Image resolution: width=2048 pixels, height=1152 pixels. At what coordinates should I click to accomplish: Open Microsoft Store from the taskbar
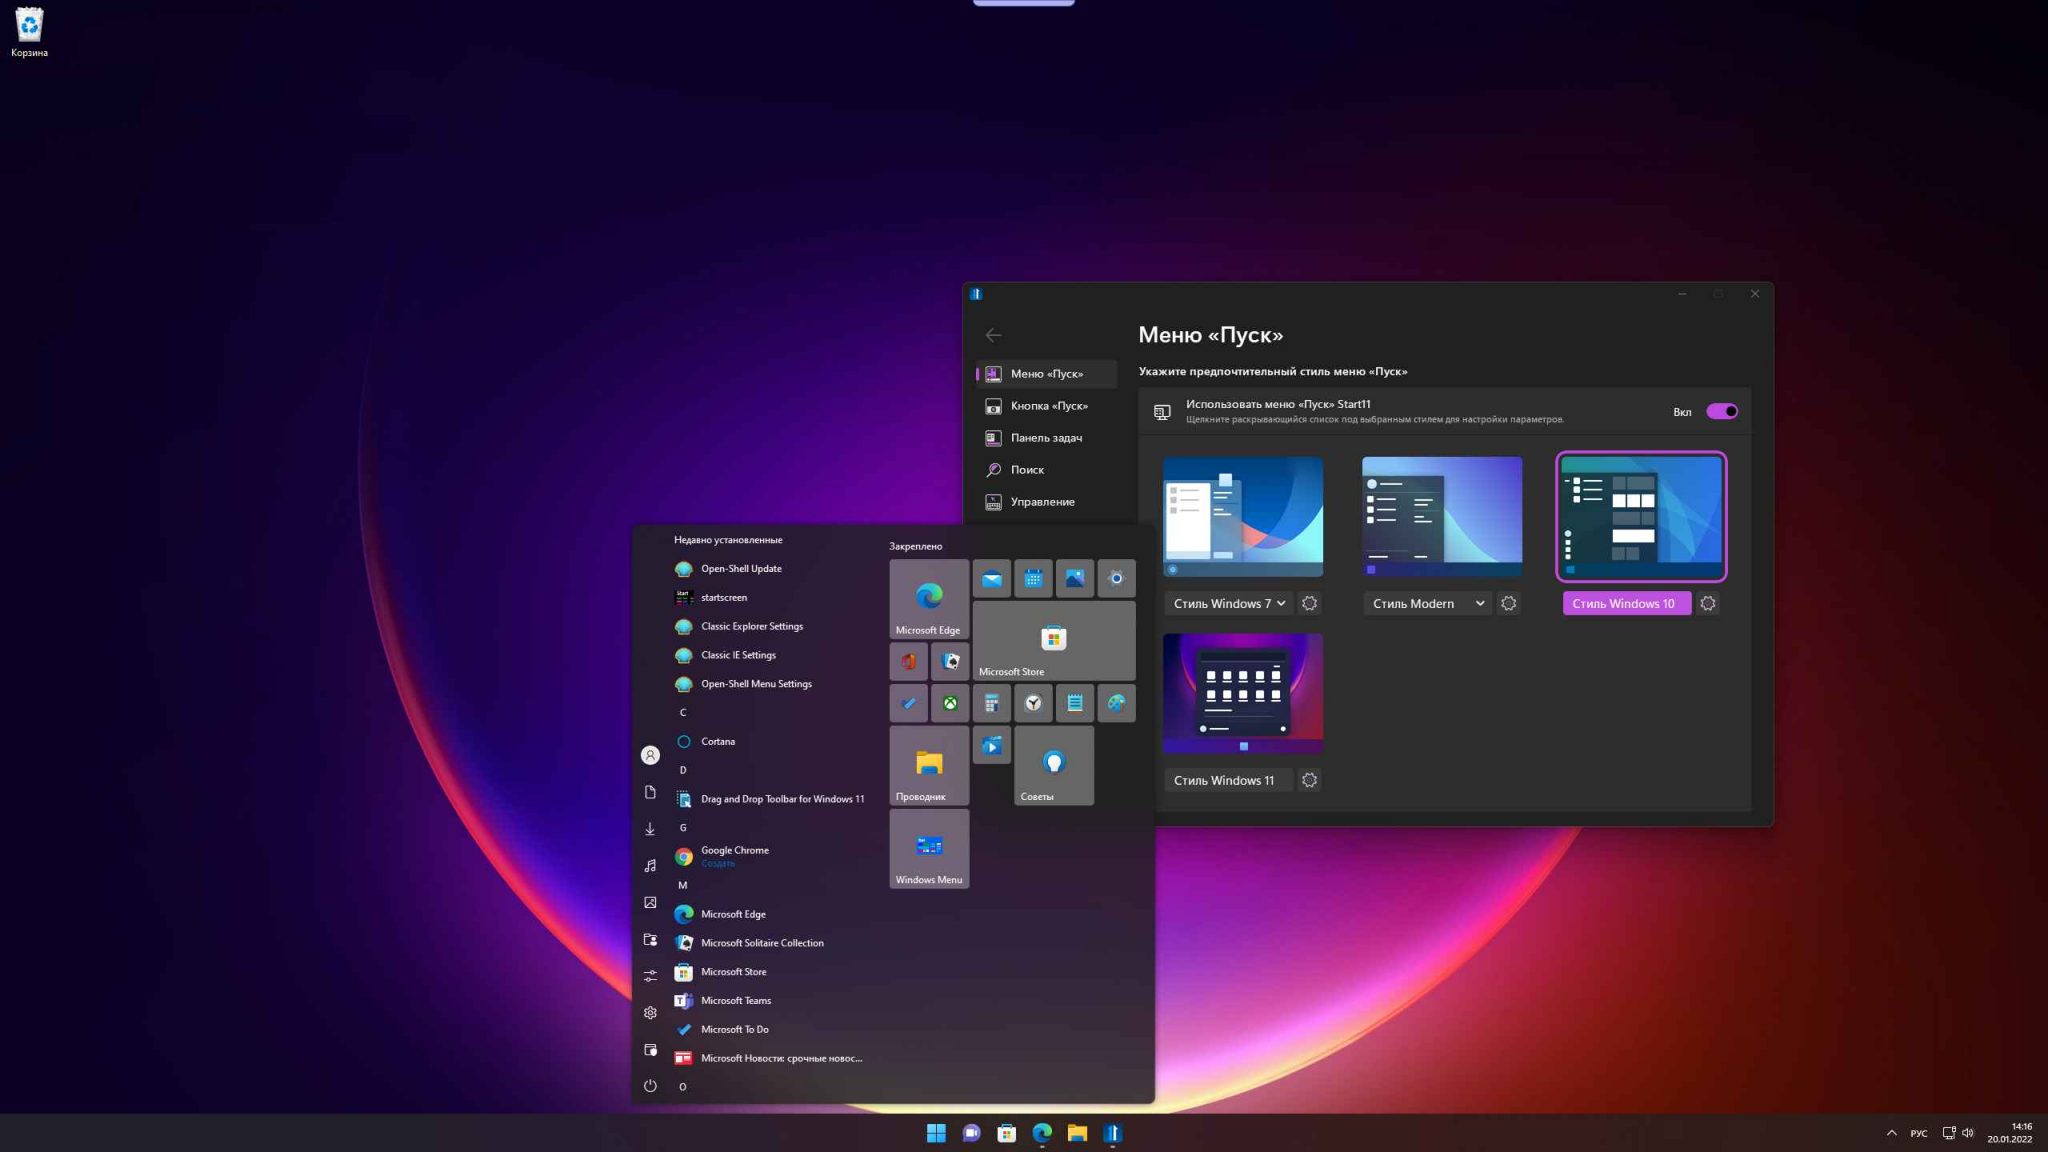pyautogui.click(x=1007, y=1133)
